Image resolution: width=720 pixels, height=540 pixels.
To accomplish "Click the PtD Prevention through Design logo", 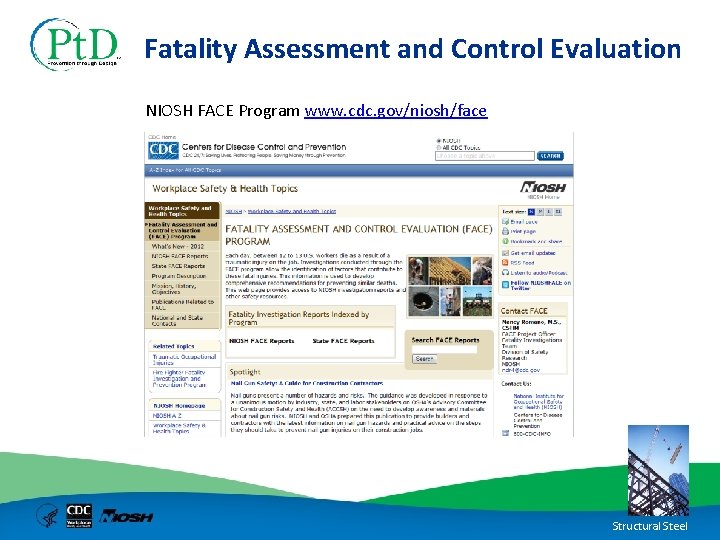I will tap(75, 44).
